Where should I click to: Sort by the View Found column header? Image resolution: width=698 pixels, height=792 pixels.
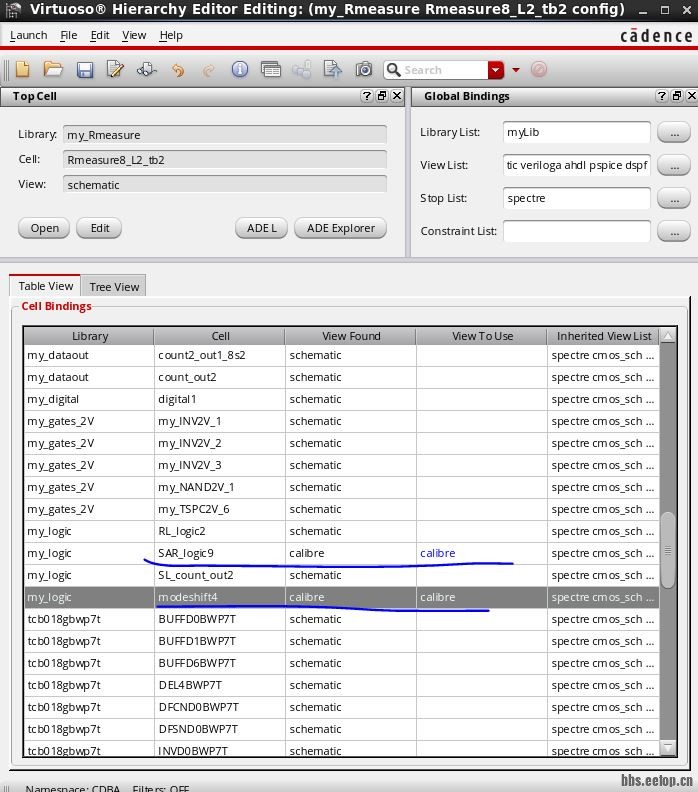(351, 336)
